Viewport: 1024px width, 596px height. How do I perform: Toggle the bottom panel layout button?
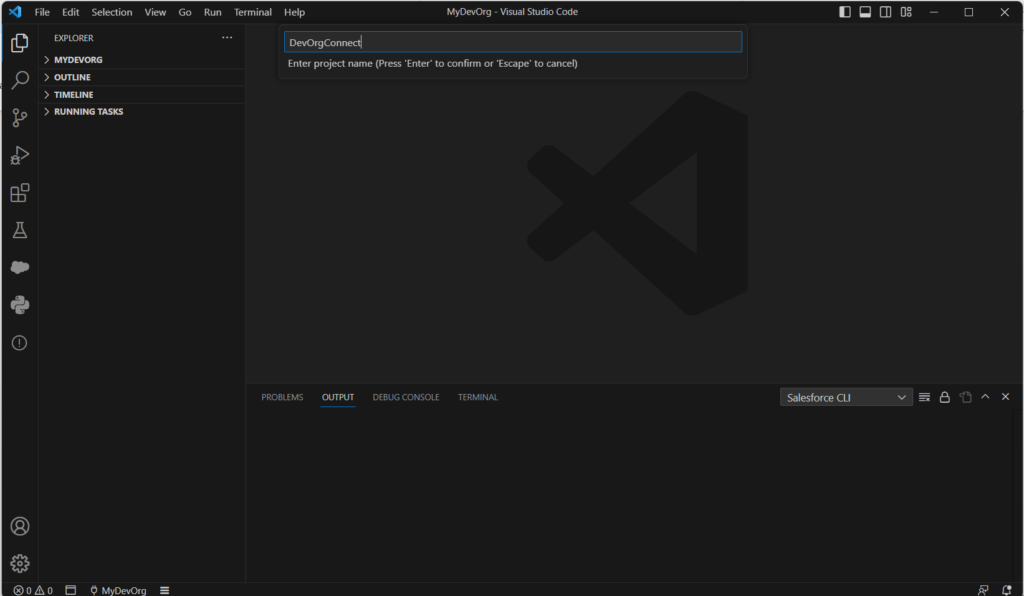click(865, 12)
